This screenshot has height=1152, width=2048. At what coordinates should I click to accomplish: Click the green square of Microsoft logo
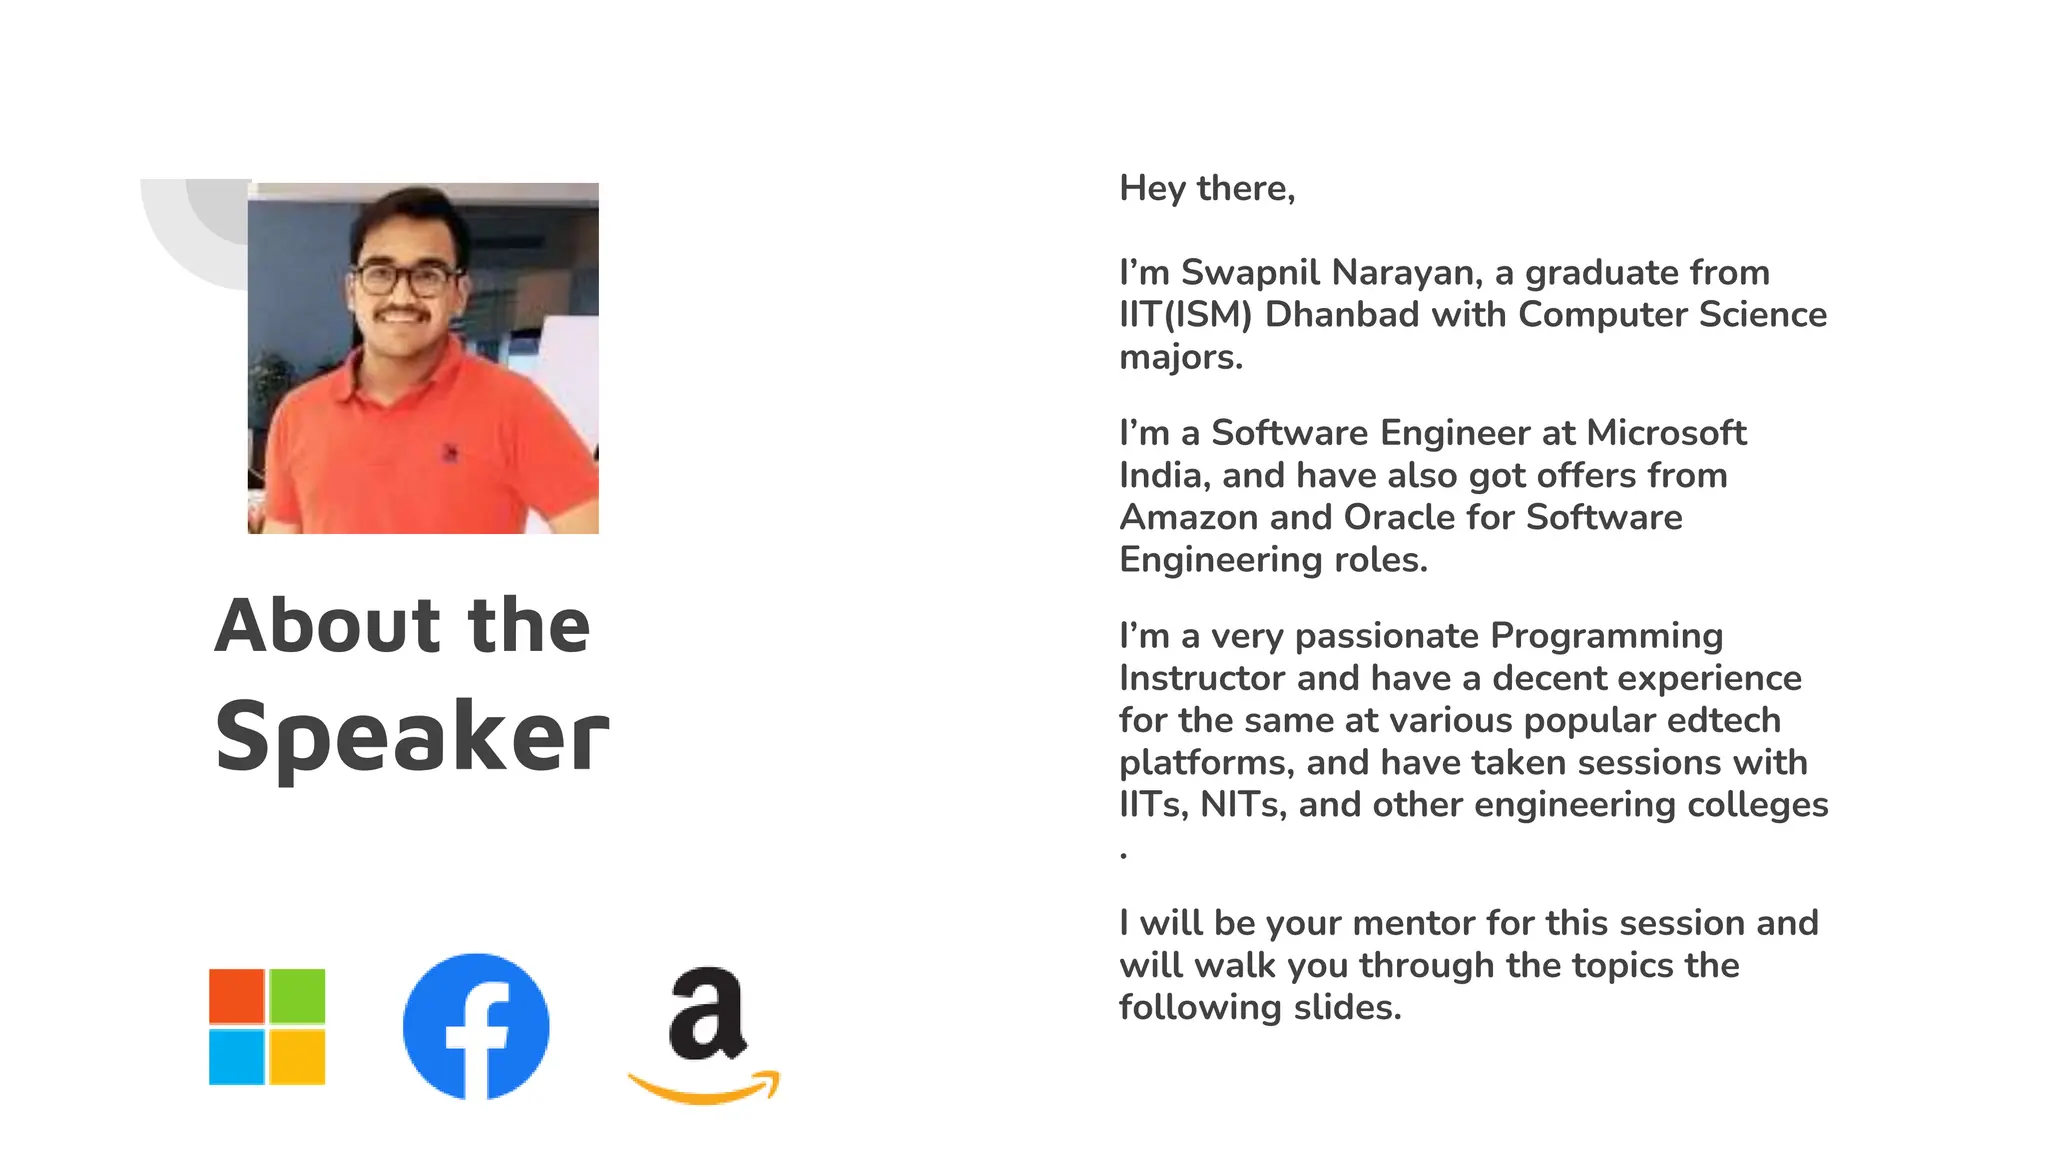coord(297,996)
